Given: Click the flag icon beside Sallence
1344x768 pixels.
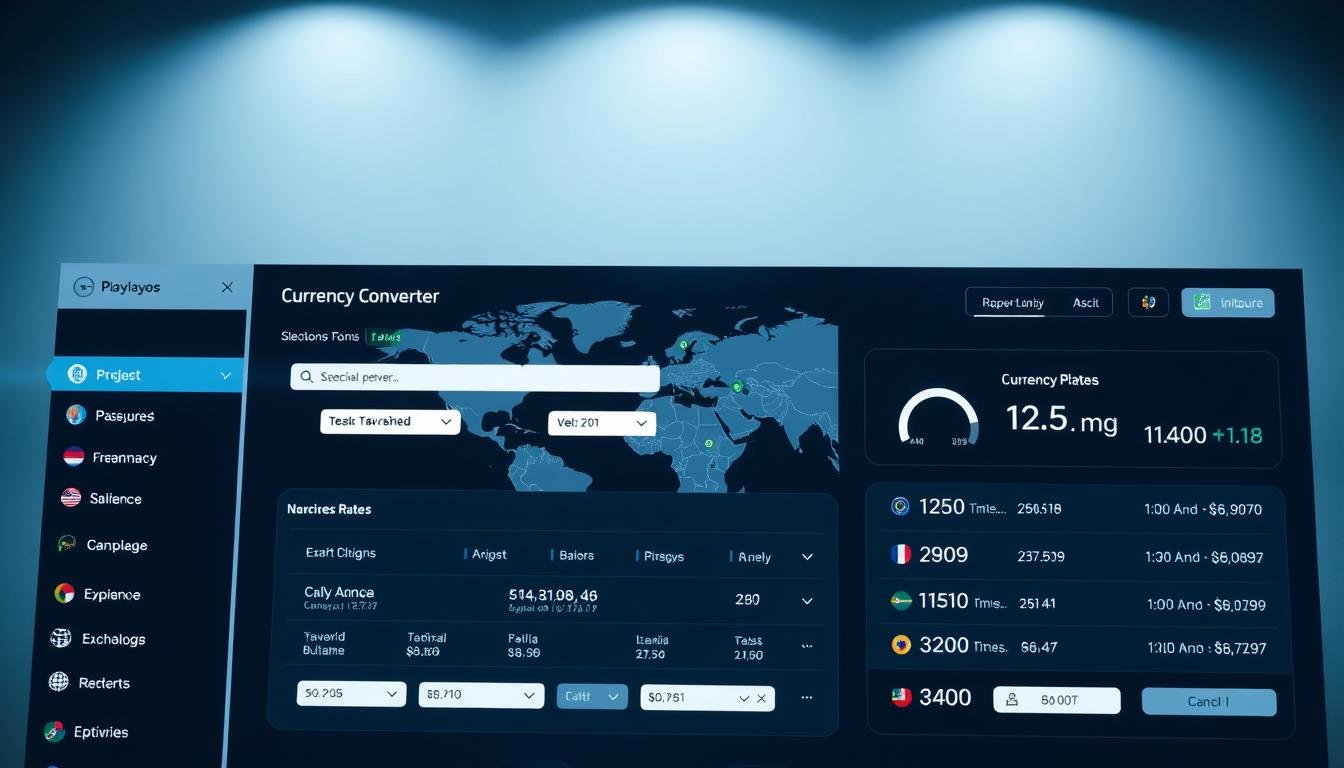Looking at the screenshot, I should pyautogui.click(x=71, y=498).
